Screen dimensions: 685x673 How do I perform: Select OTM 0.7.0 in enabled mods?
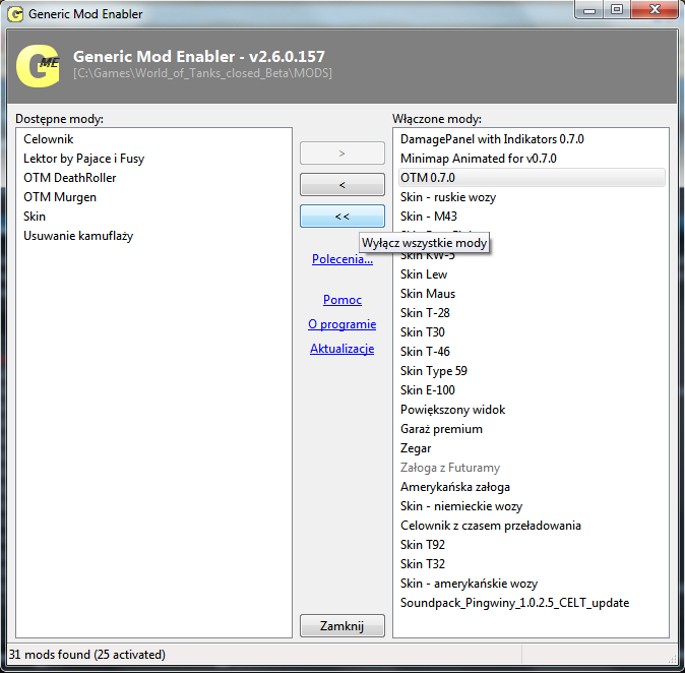(x=532, y=178)
